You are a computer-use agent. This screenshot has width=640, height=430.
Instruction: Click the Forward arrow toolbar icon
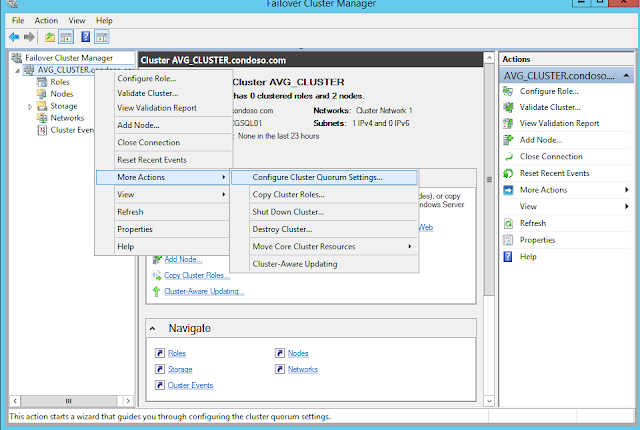click(x=29, y=37)
